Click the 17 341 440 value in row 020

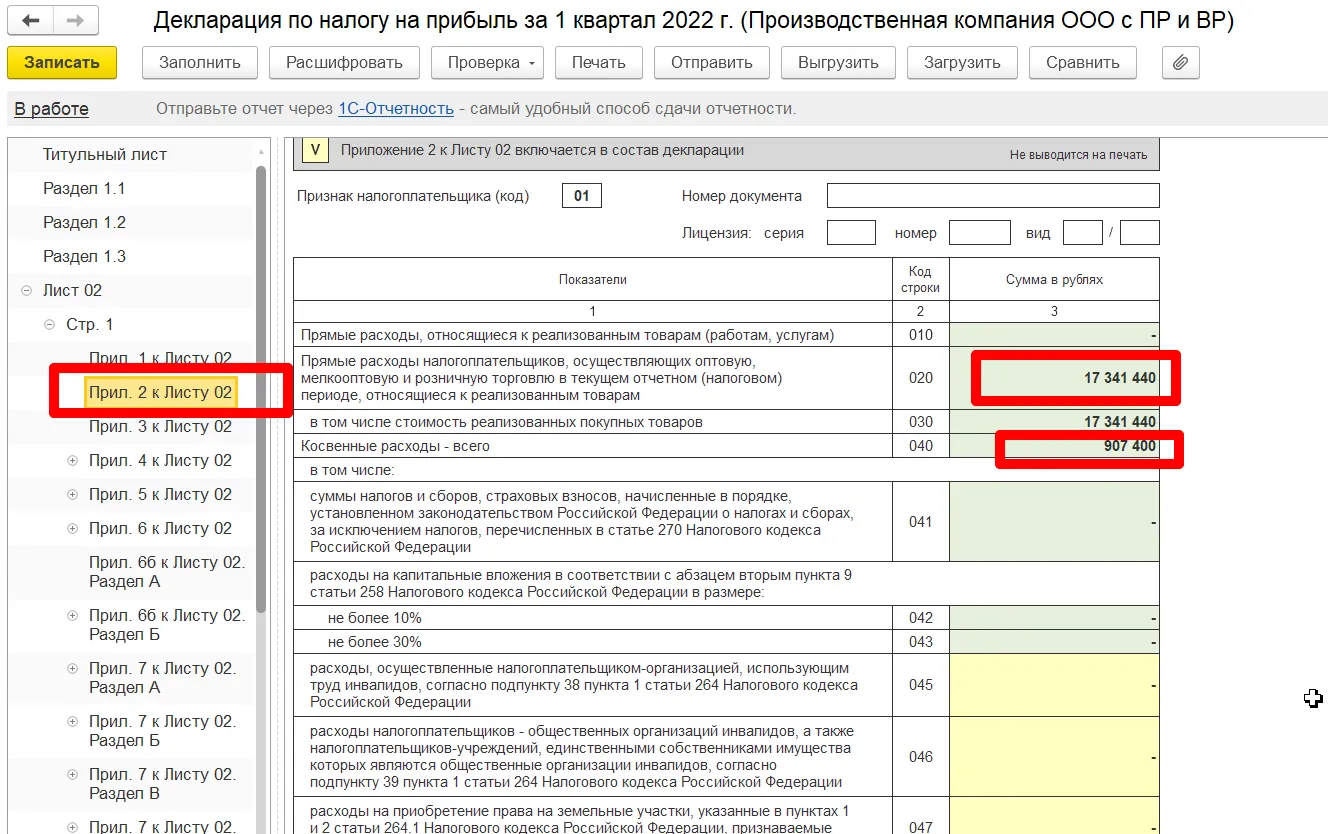pyautogui.click(x=1120, y=378)
